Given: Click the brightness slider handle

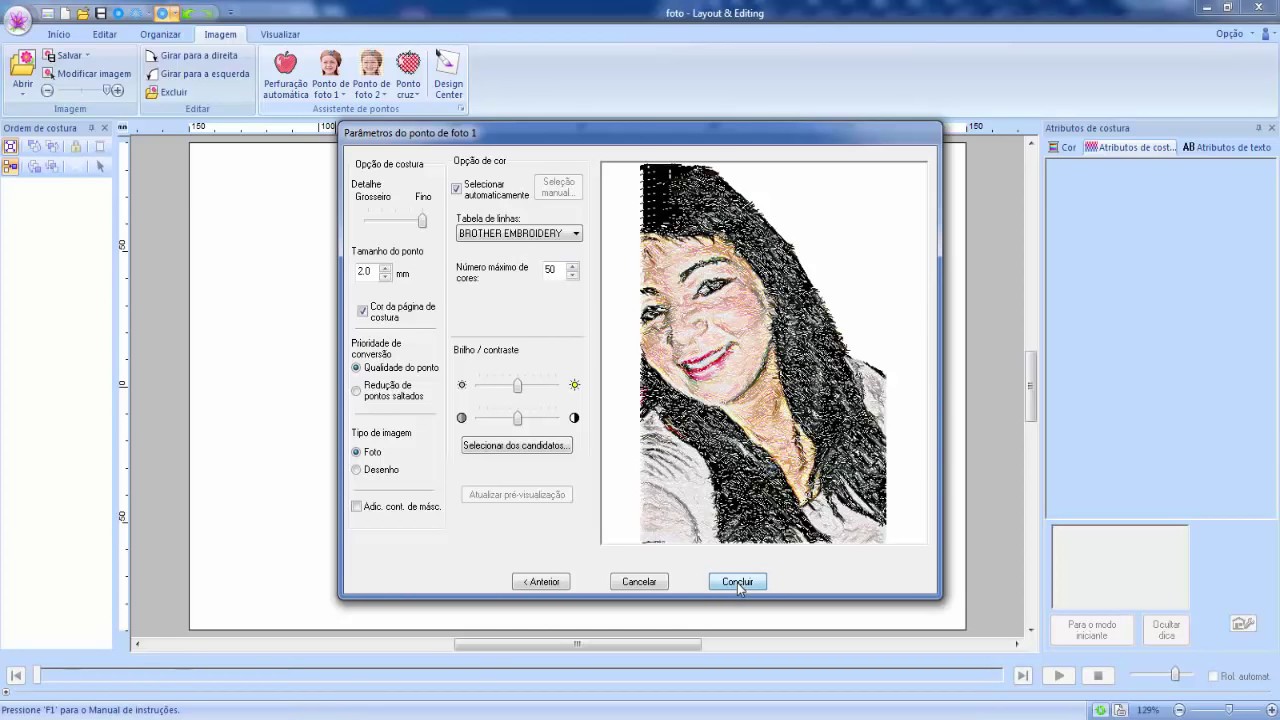Looking at the screenshot, I should coord(517,385).
